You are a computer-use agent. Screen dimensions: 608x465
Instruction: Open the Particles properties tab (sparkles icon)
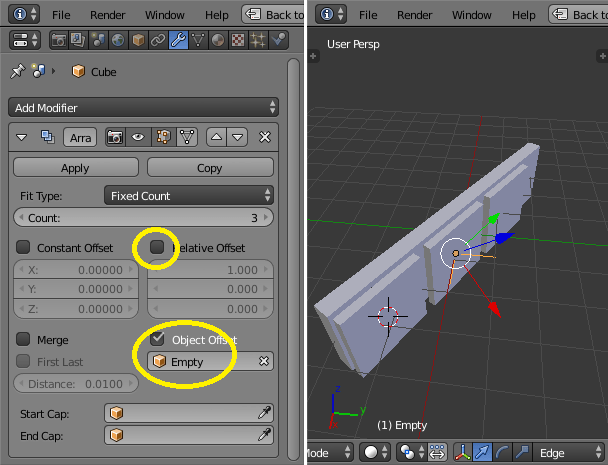click(x=258, y=40)
